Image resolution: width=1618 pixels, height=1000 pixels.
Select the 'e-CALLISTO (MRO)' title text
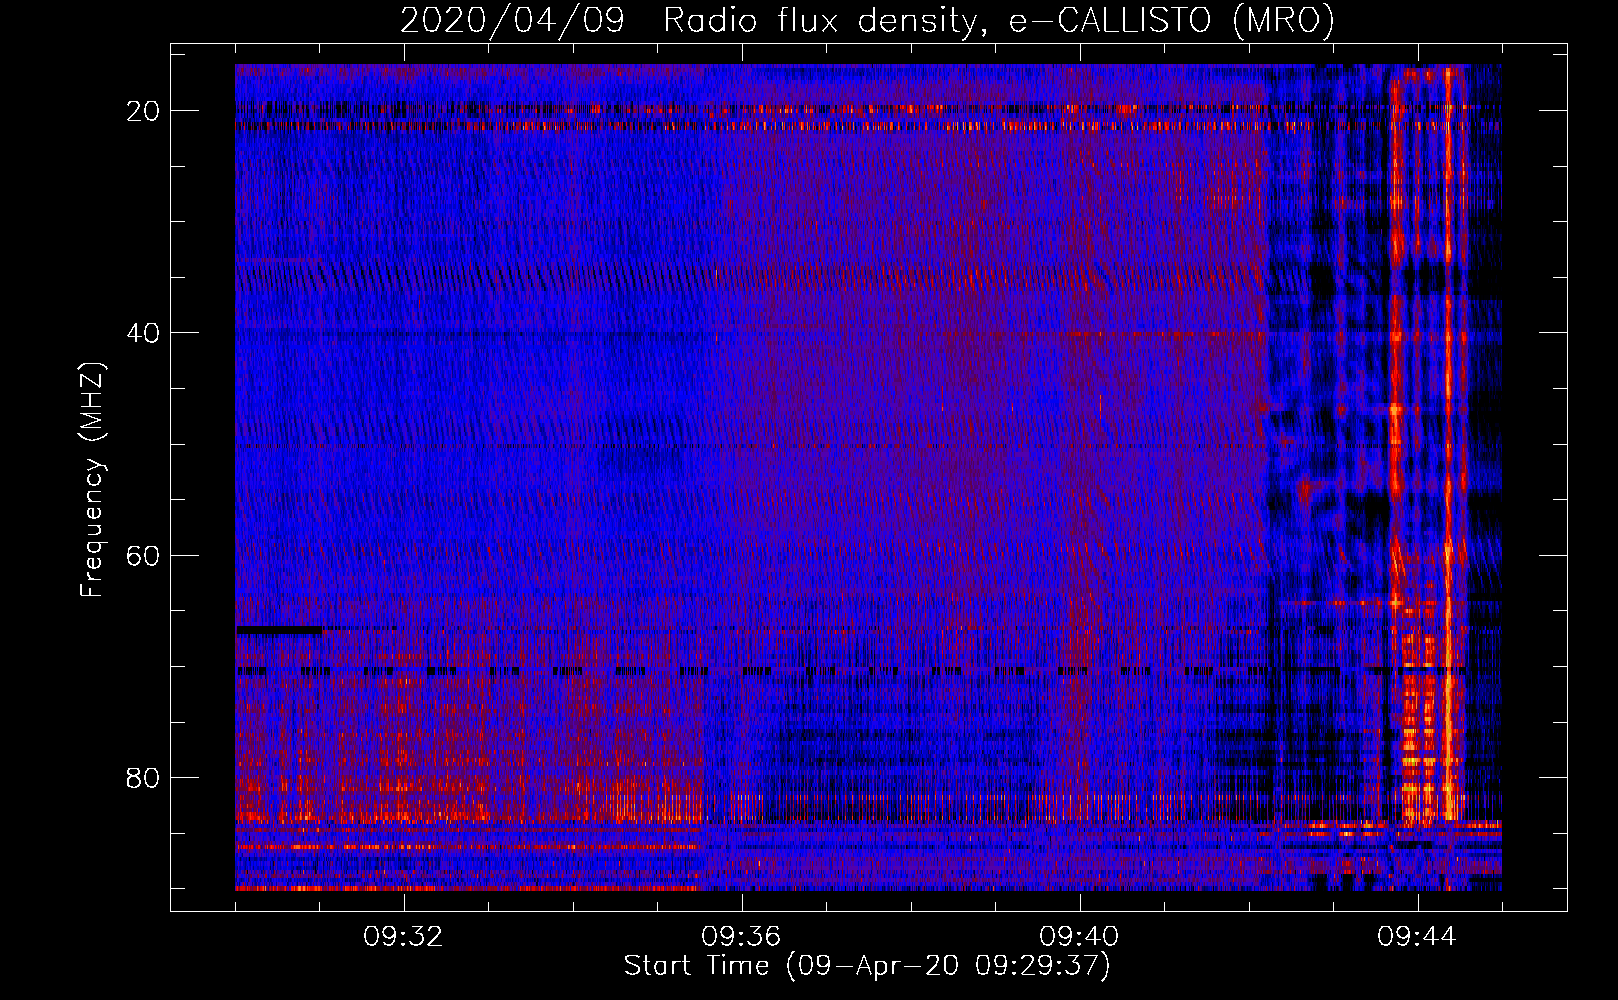(x=1172, y=20)
